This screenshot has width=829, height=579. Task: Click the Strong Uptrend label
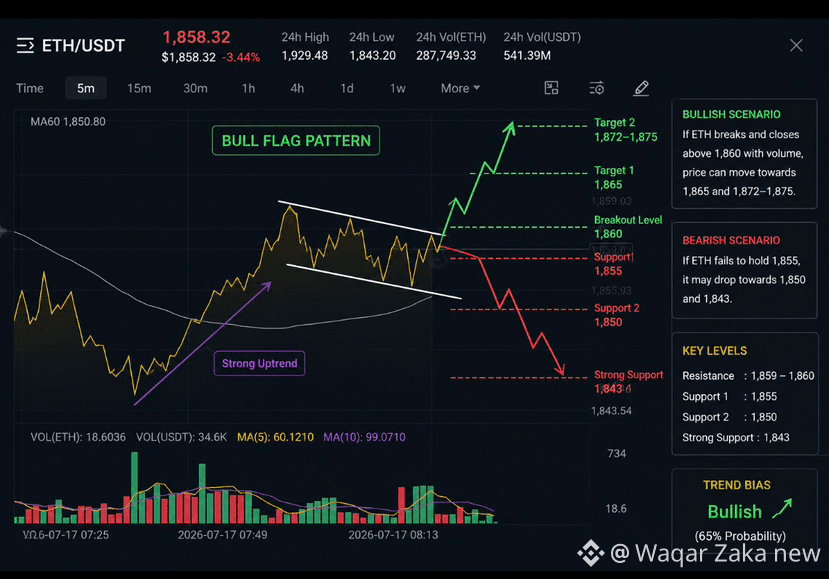point(260,363)
